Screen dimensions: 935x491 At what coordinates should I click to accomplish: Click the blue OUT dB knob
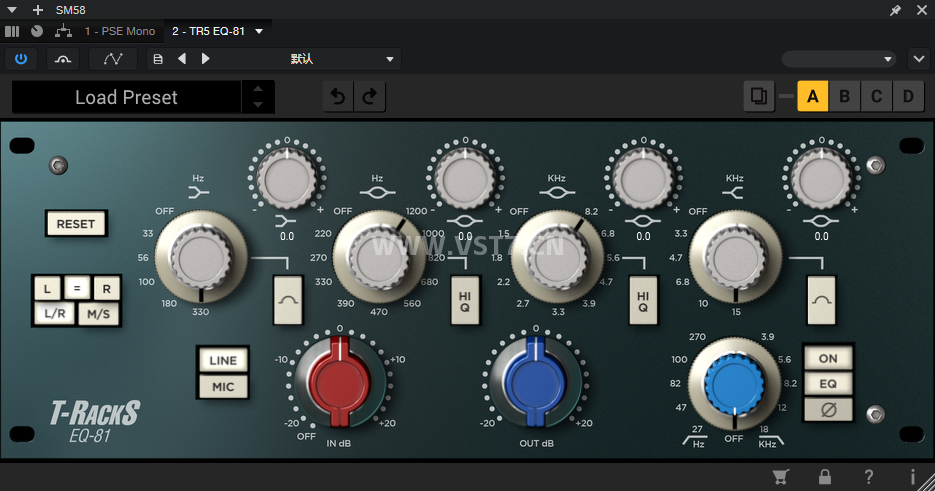click(x=535, y=381)
